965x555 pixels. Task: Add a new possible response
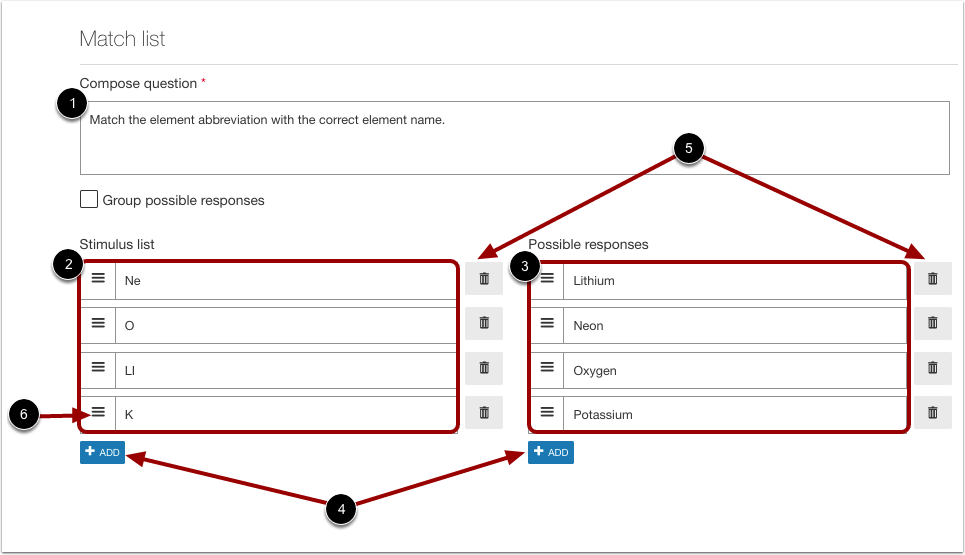point(551,452)
